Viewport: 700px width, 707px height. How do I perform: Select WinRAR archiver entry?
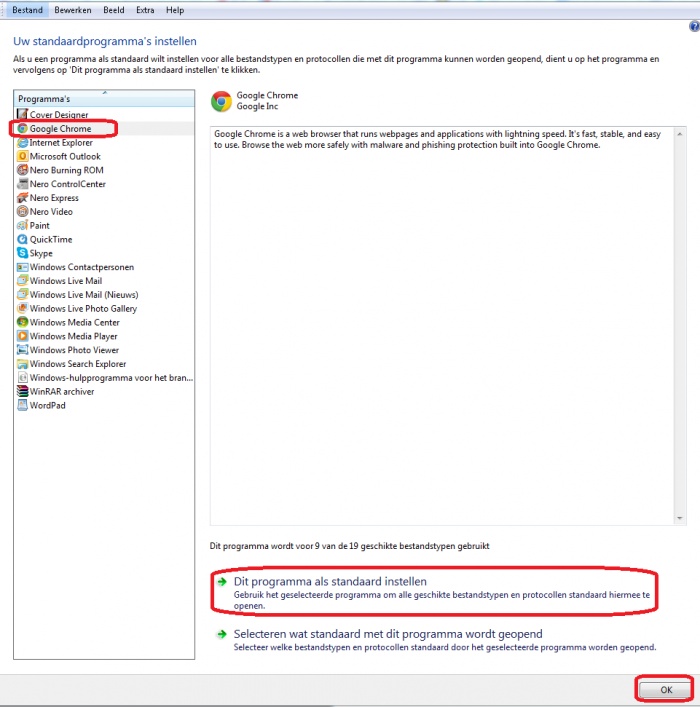pyautogui.click(x=62, y=391)
